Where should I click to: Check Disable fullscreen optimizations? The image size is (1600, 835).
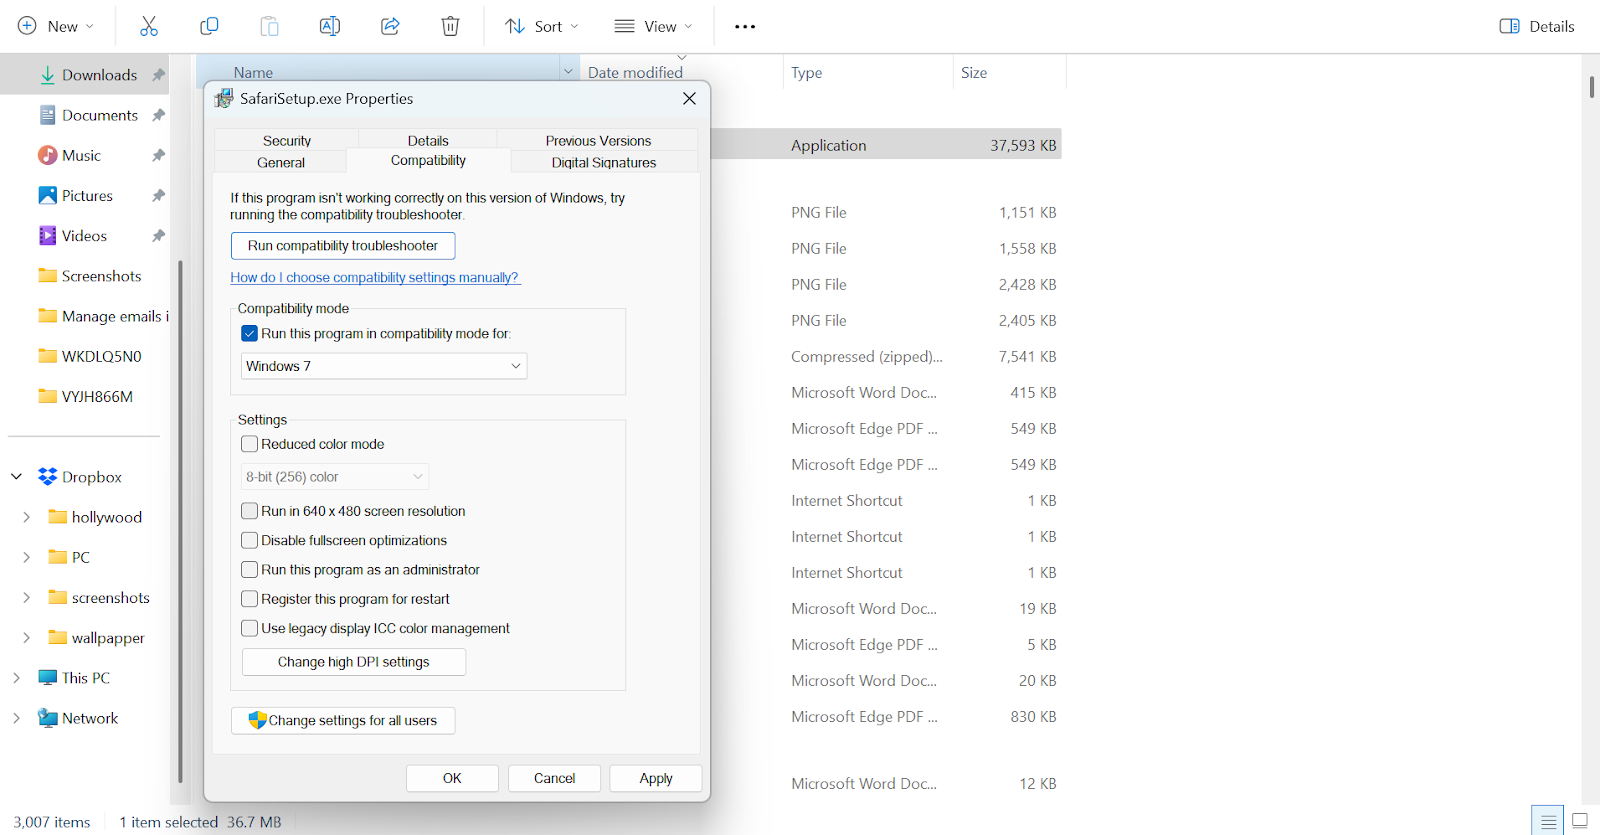250,540
